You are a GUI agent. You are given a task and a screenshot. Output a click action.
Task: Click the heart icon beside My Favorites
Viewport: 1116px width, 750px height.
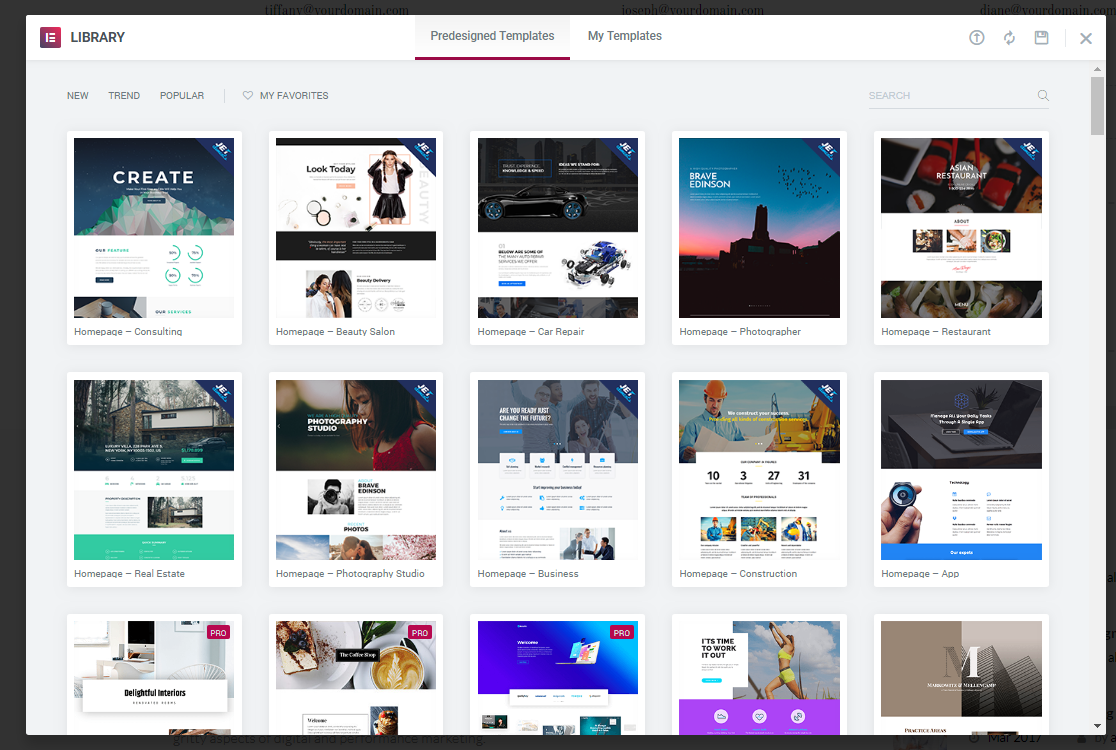click(x=248, y=96)
